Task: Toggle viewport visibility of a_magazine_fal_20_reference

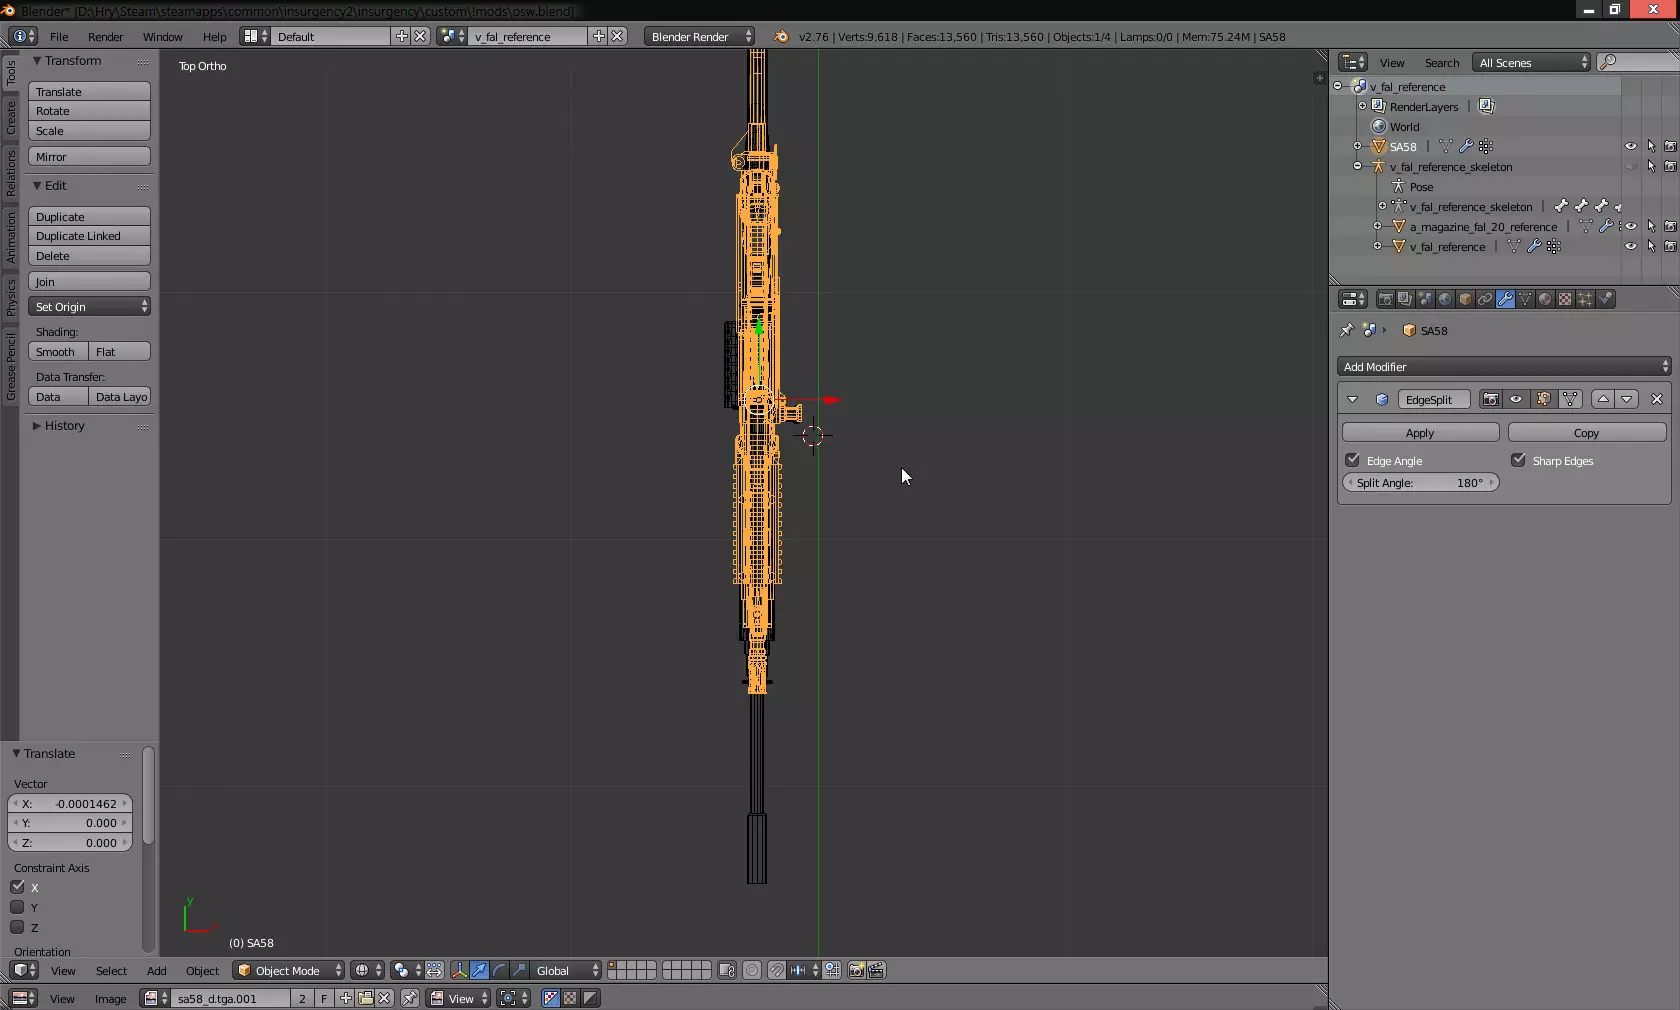Action: [x=1631, y=226]
